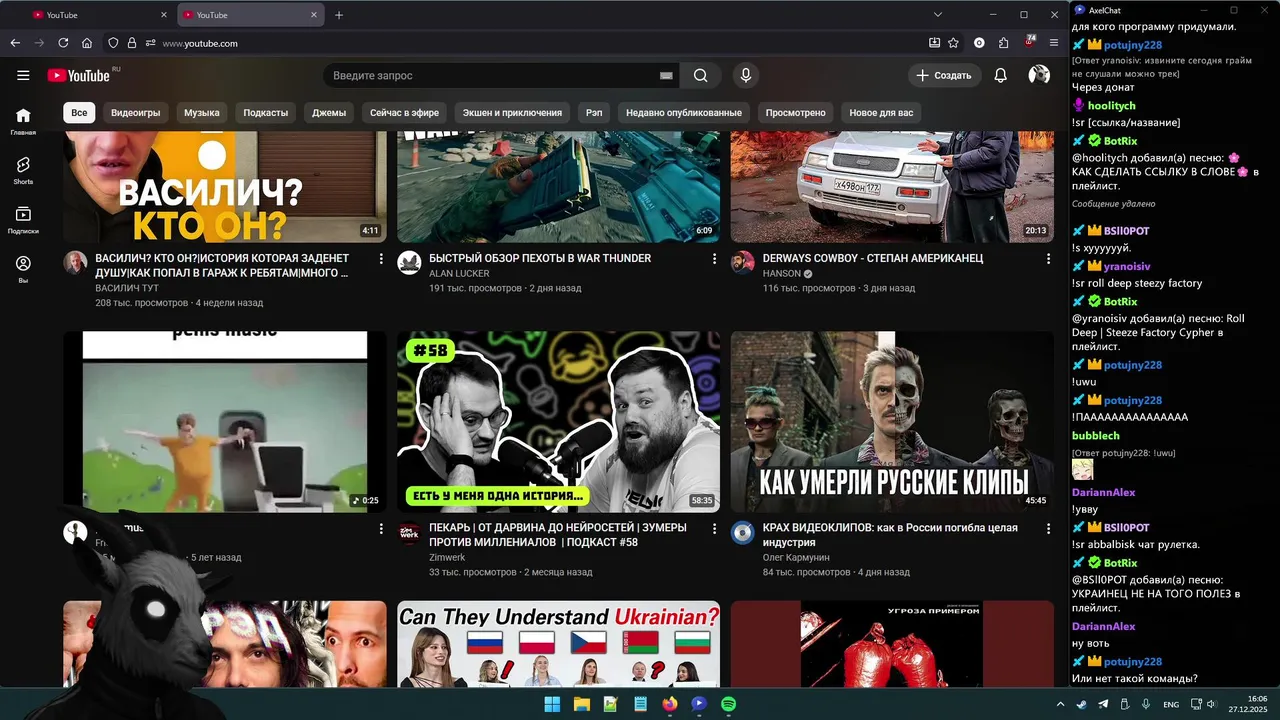This screenshot has height=720, width=1280.
Task: Open БЫСТРЫЙ ОБЗОР ПЕХОТЫ В WAR THUNDER title
Action: 540,258
